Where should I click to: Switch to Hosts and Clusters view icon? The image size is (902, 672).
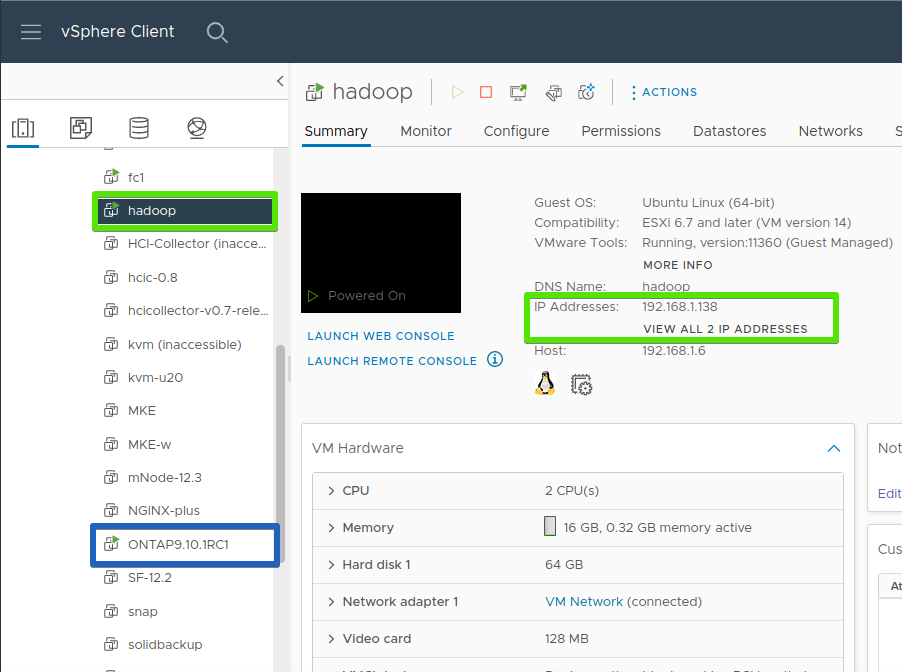(x=23, y=128)
